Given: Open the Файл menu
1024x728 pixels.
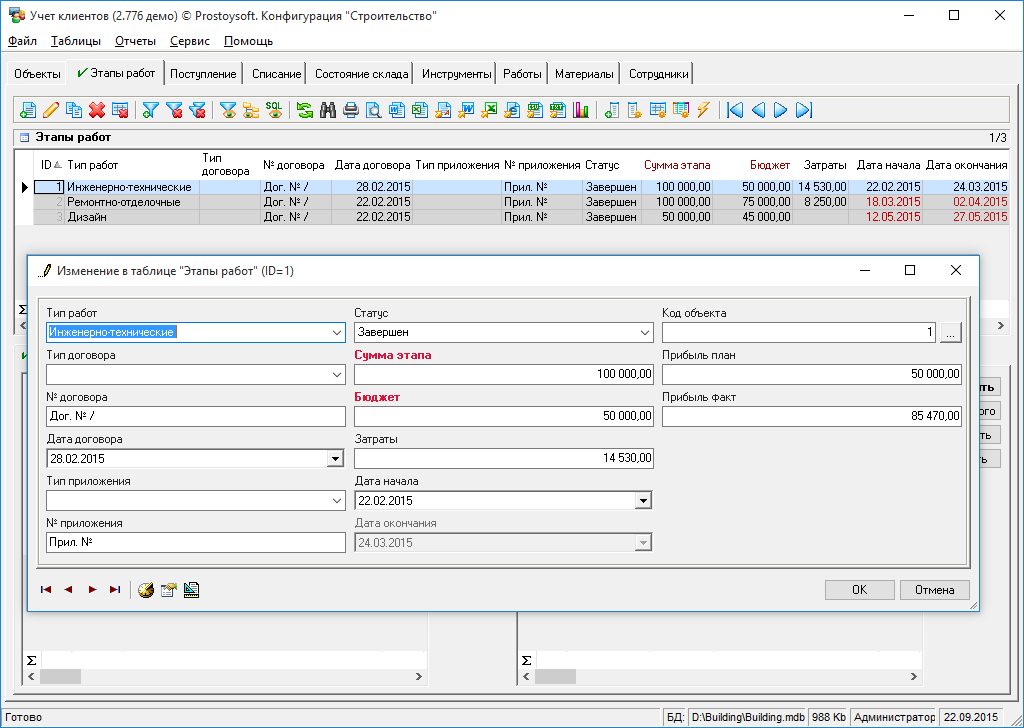Looking at the screenshot, I should click(x=22, y=41).
